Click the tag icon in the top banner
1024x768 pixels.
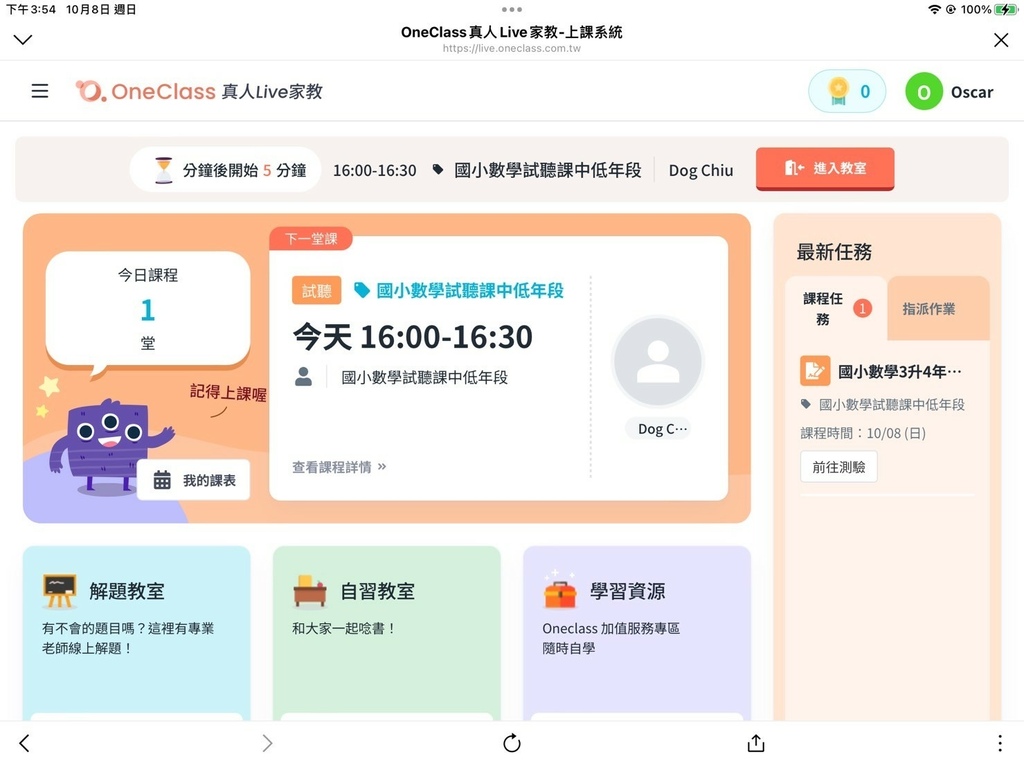(438, 170)
